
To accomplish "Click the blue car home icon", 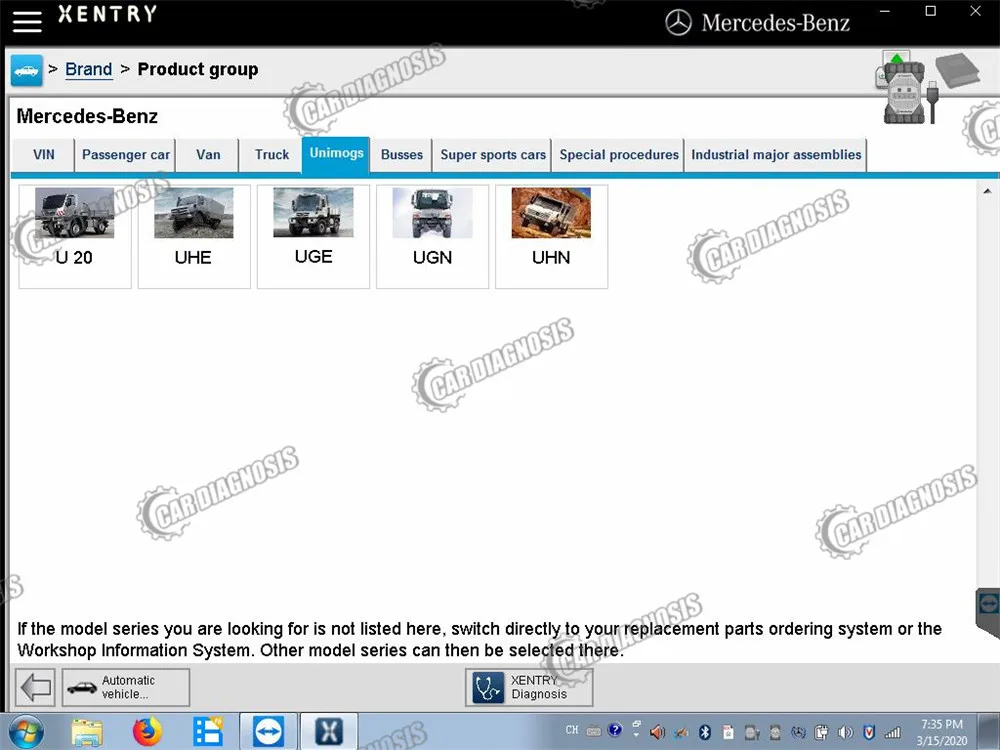I will pyautogui.click(x=27, y=70).
